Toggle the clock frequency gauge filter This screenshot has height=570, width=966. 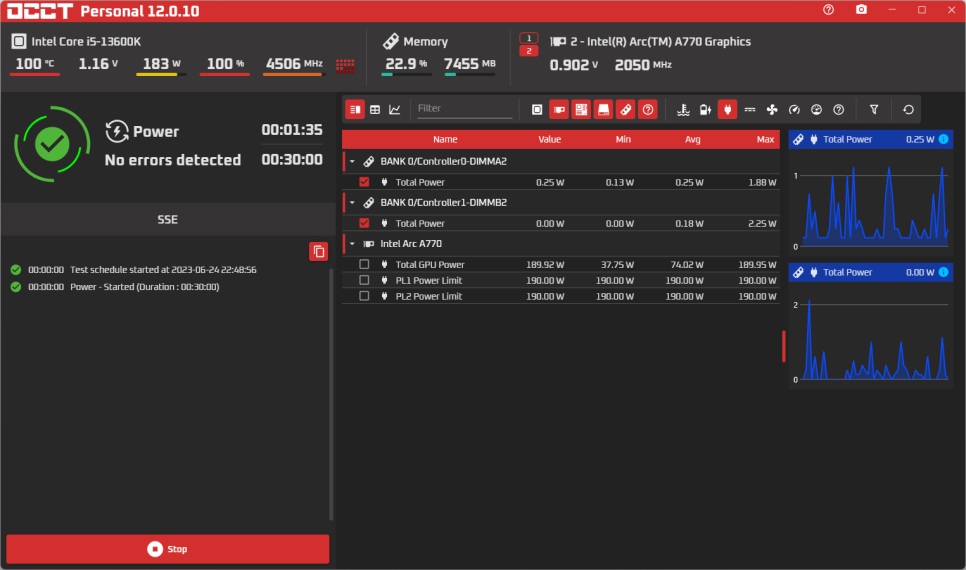pos(794,110)
